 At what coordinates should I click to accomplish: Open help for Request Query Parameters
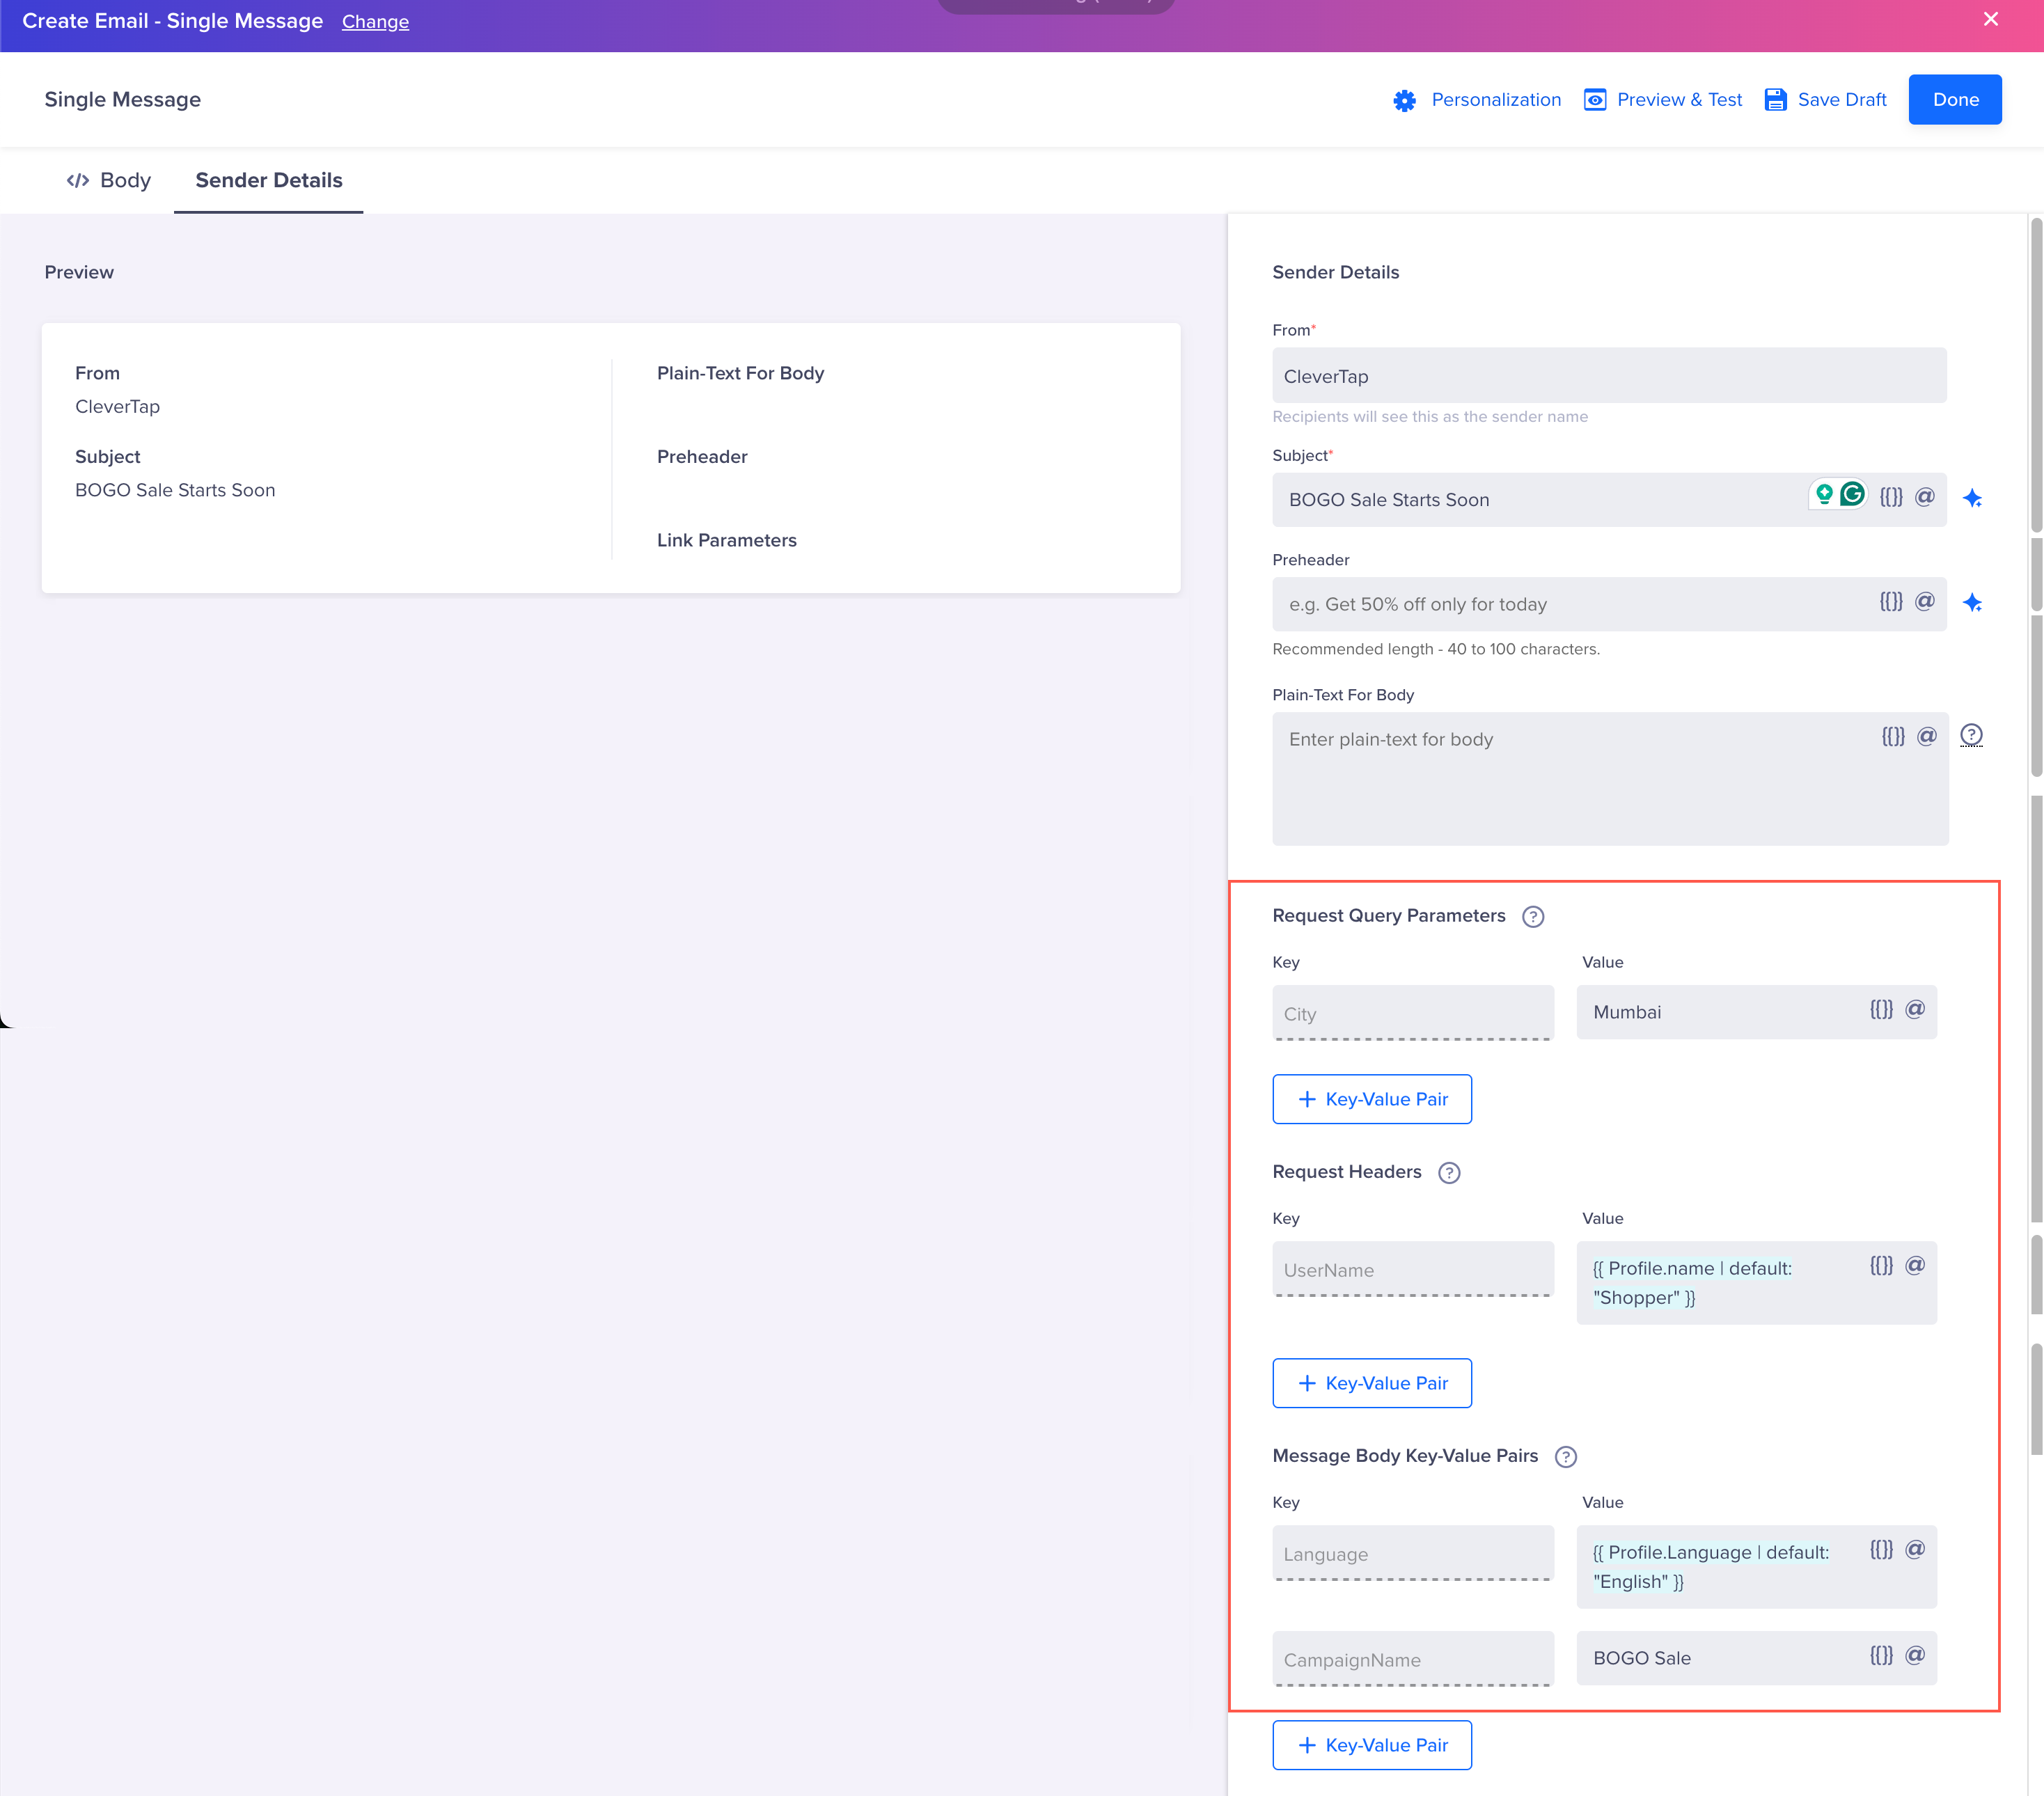pyautogui.click(x=1533, y=916)
